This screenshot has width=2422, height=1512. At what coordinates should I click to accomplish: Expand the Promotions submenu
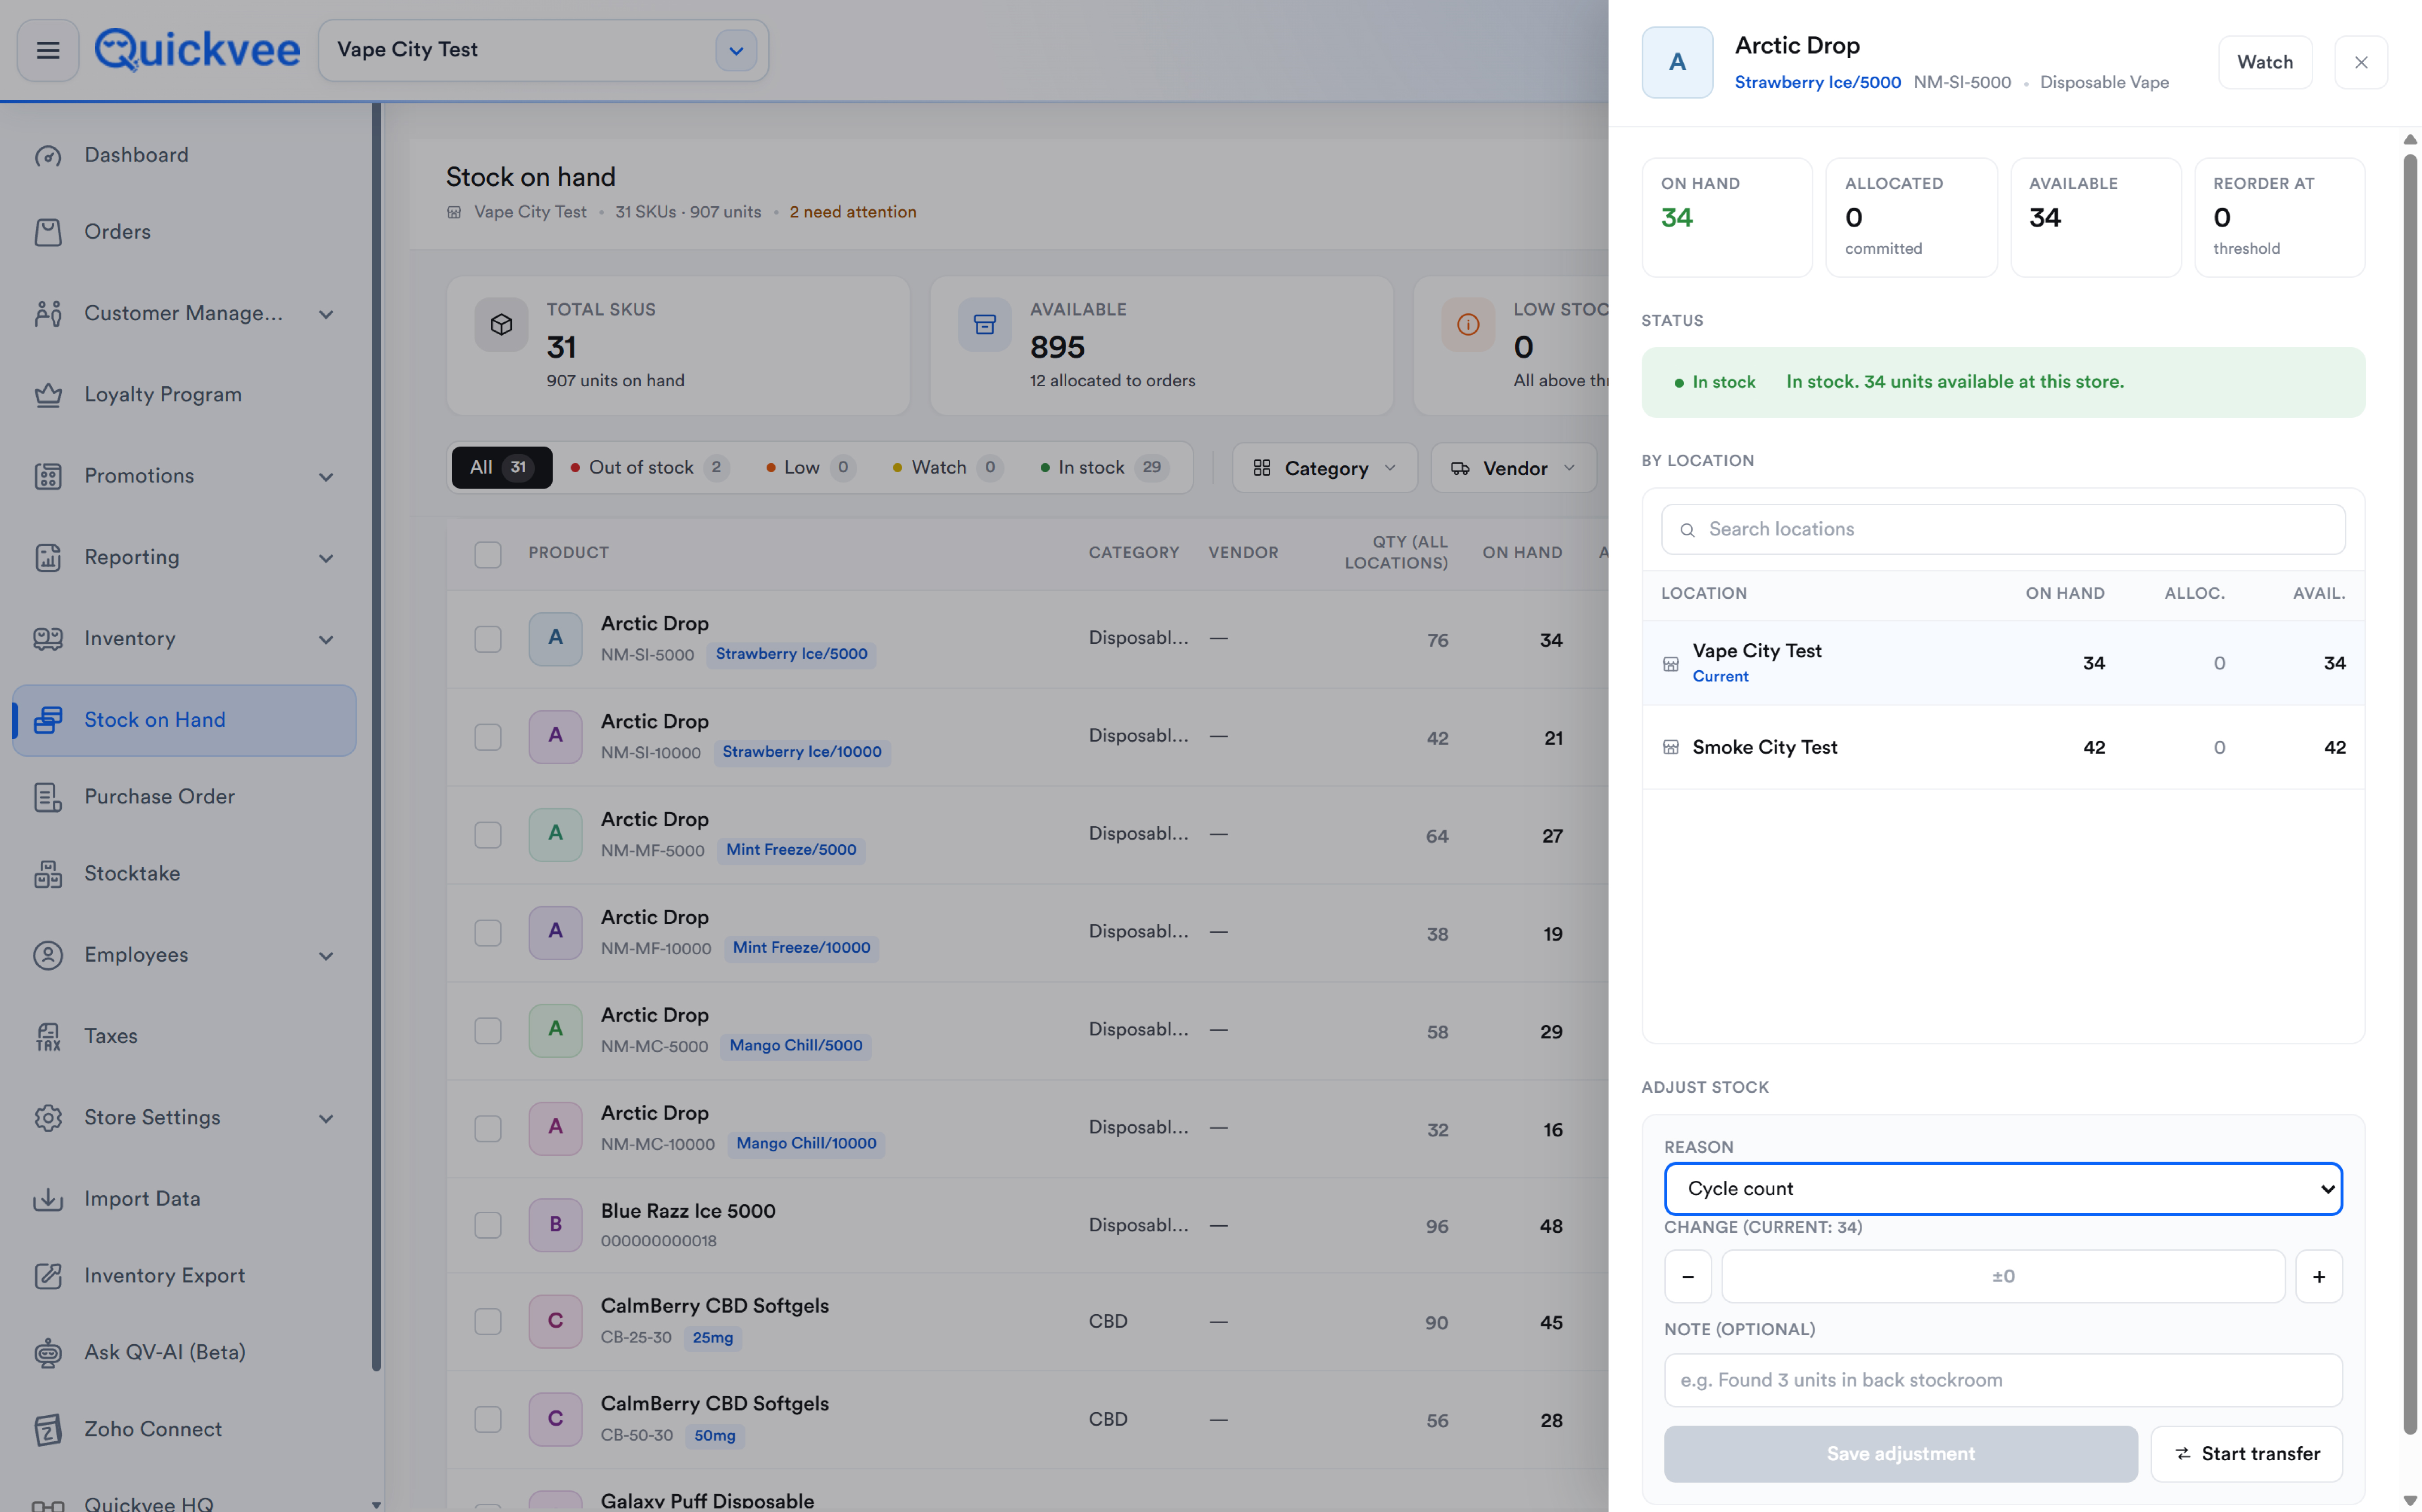[x=326, y=477]
